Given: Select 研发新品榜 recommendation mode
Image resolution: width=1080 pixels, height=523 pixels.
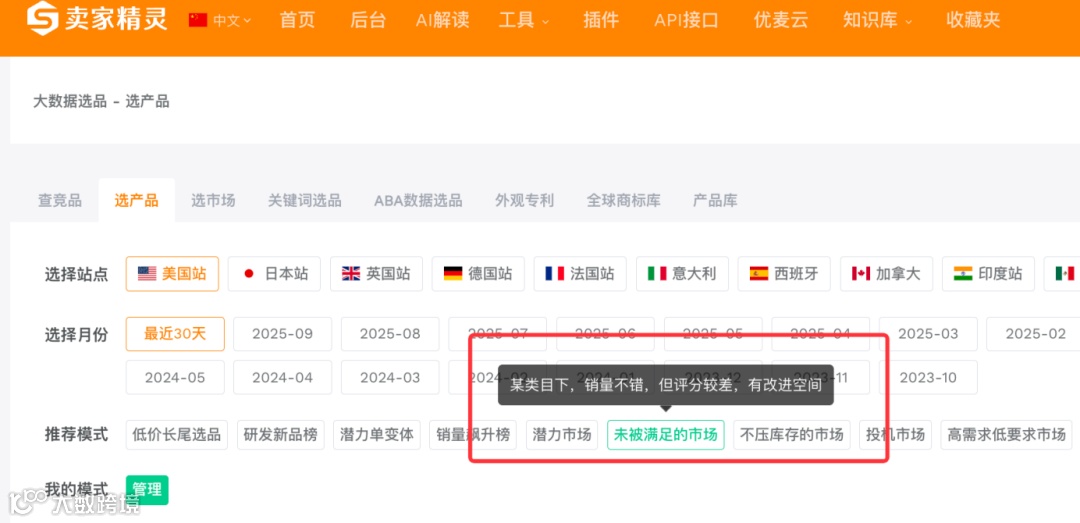Looking at the screenshot, I should [280, 435].
